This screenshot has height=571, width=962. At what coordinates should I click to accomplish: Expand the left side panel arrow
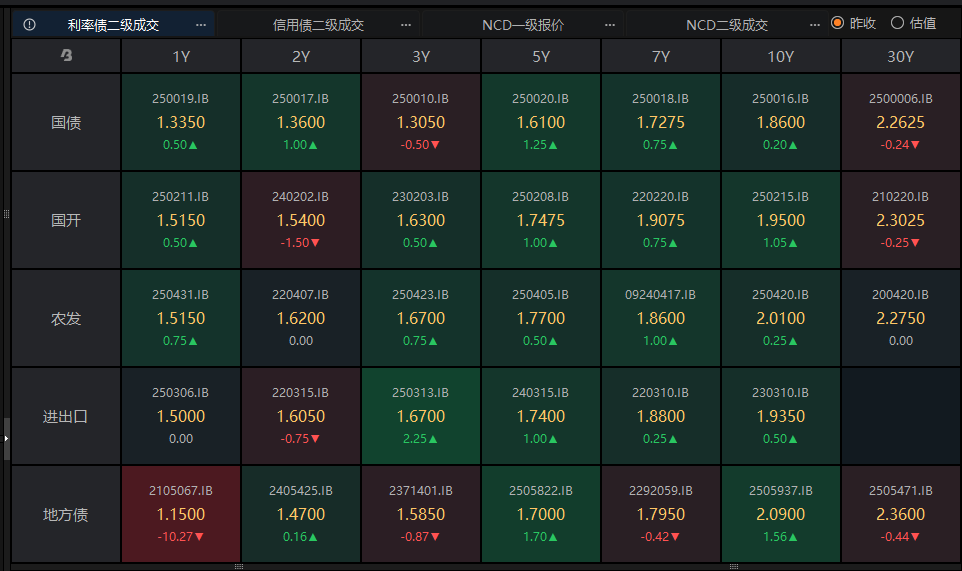(6, 438)
